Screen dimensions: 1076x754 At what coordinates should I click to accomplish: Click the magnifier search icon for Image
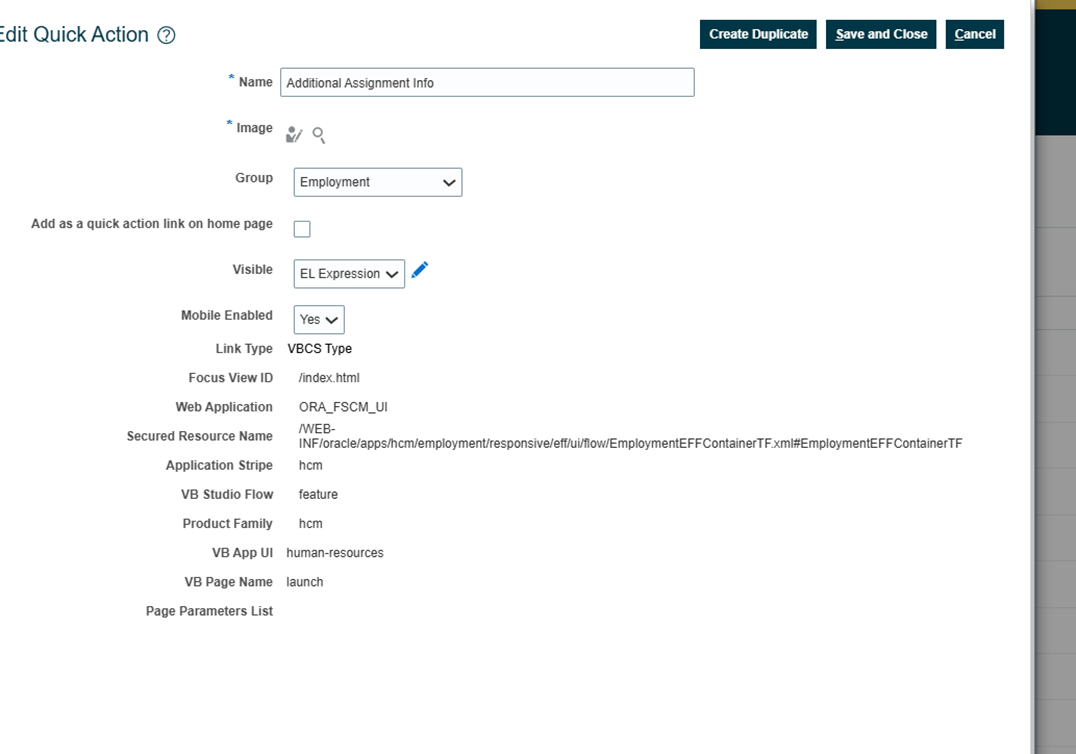point(318,134)
